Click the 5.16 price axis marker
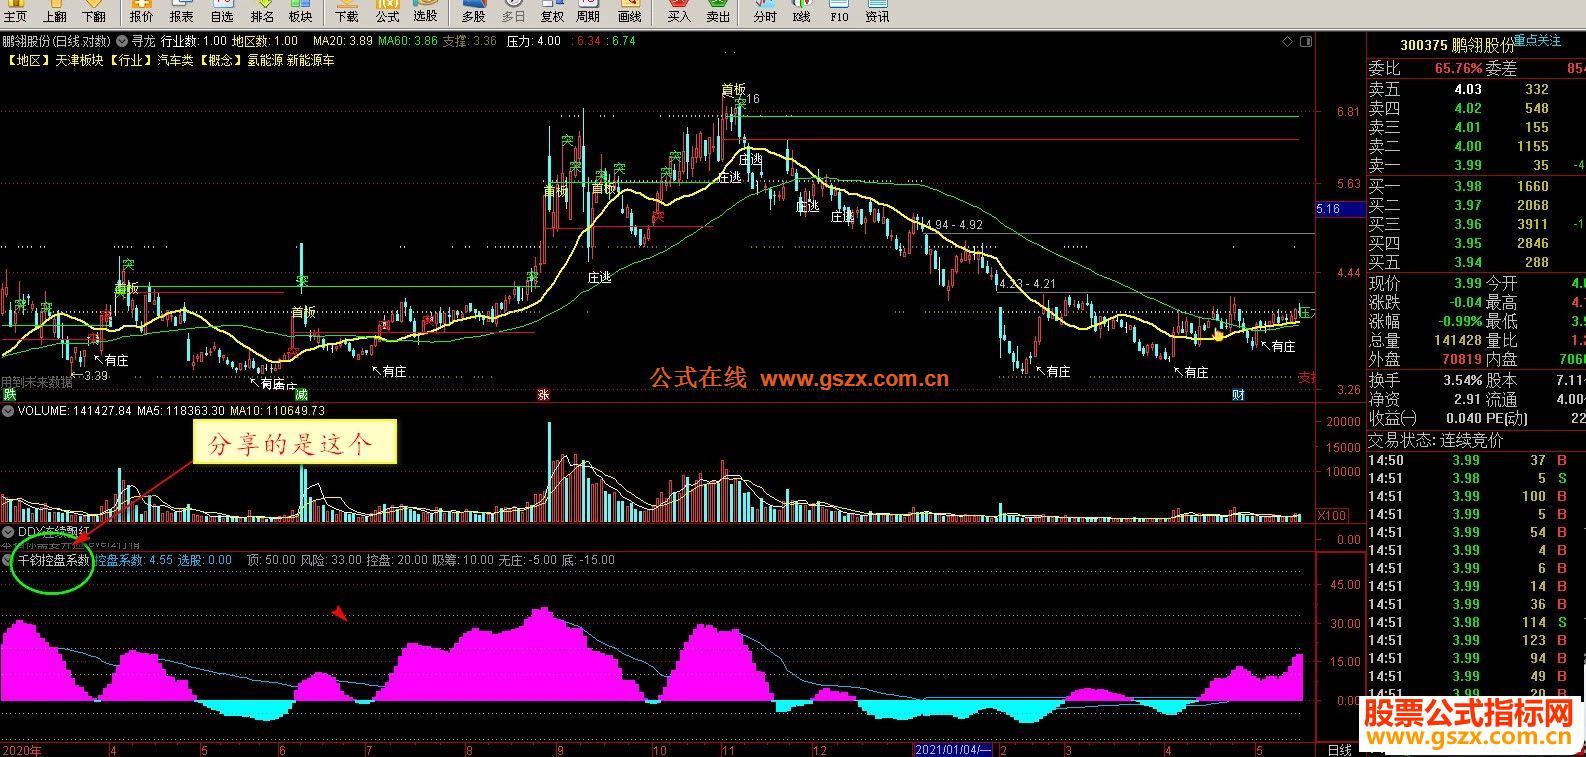Screen dimensions: 1586x757 (1338, 209)
